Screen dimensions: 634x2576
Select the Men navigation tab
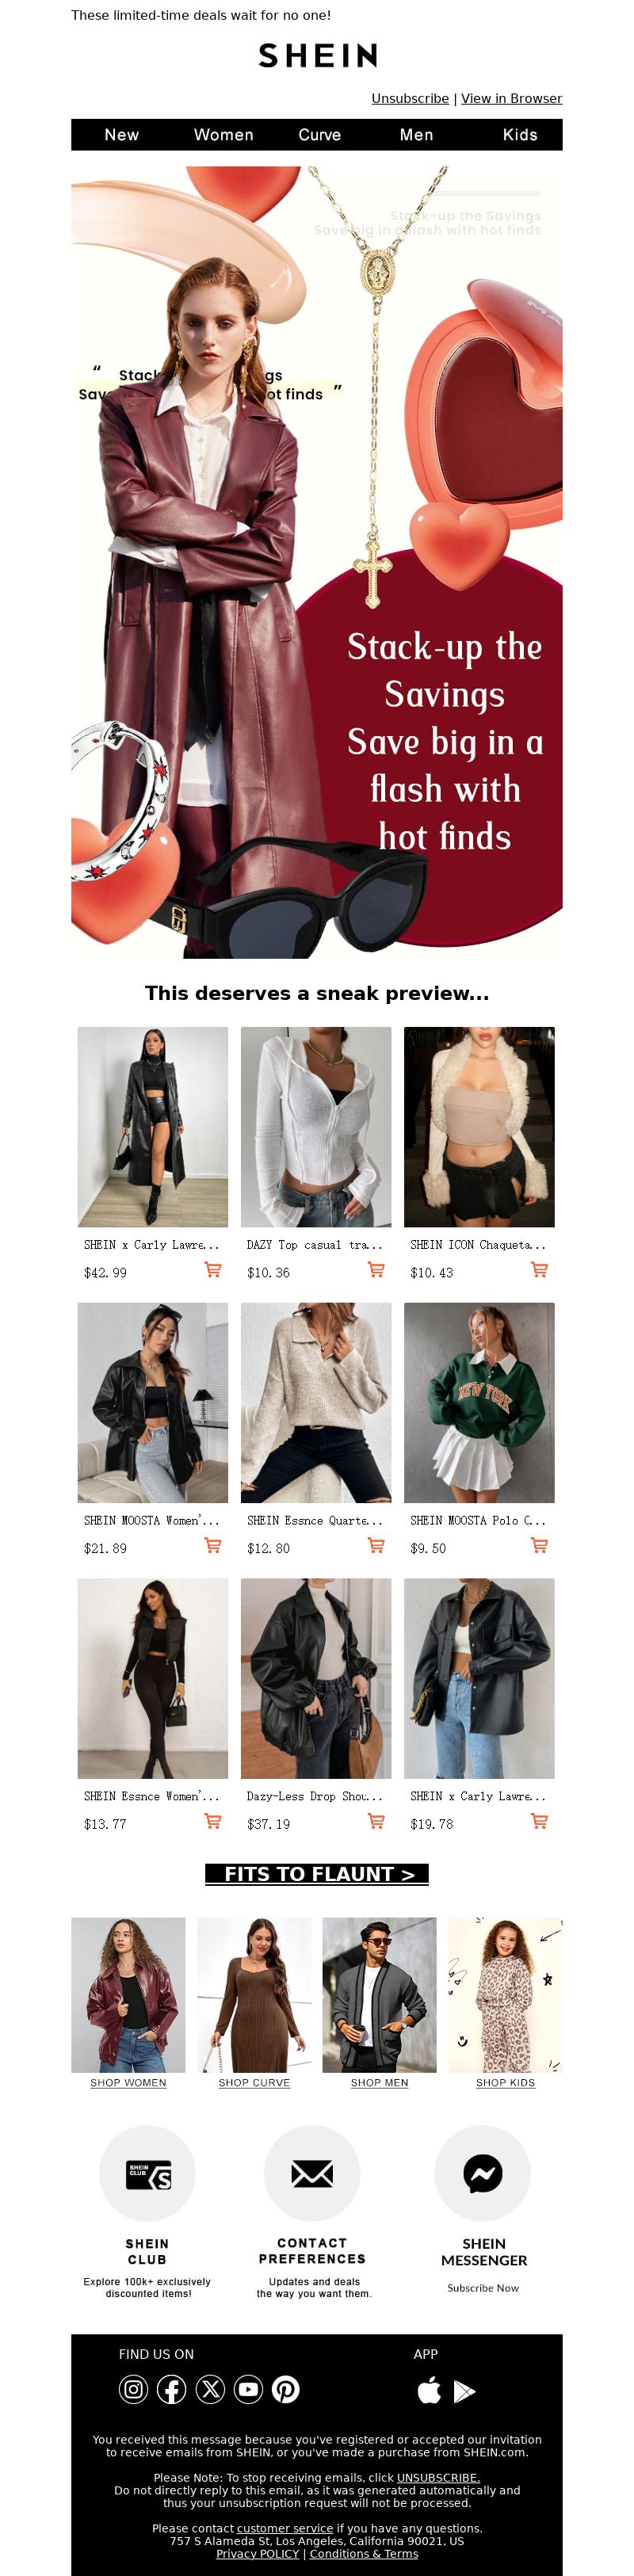click(x=417, y=135)
